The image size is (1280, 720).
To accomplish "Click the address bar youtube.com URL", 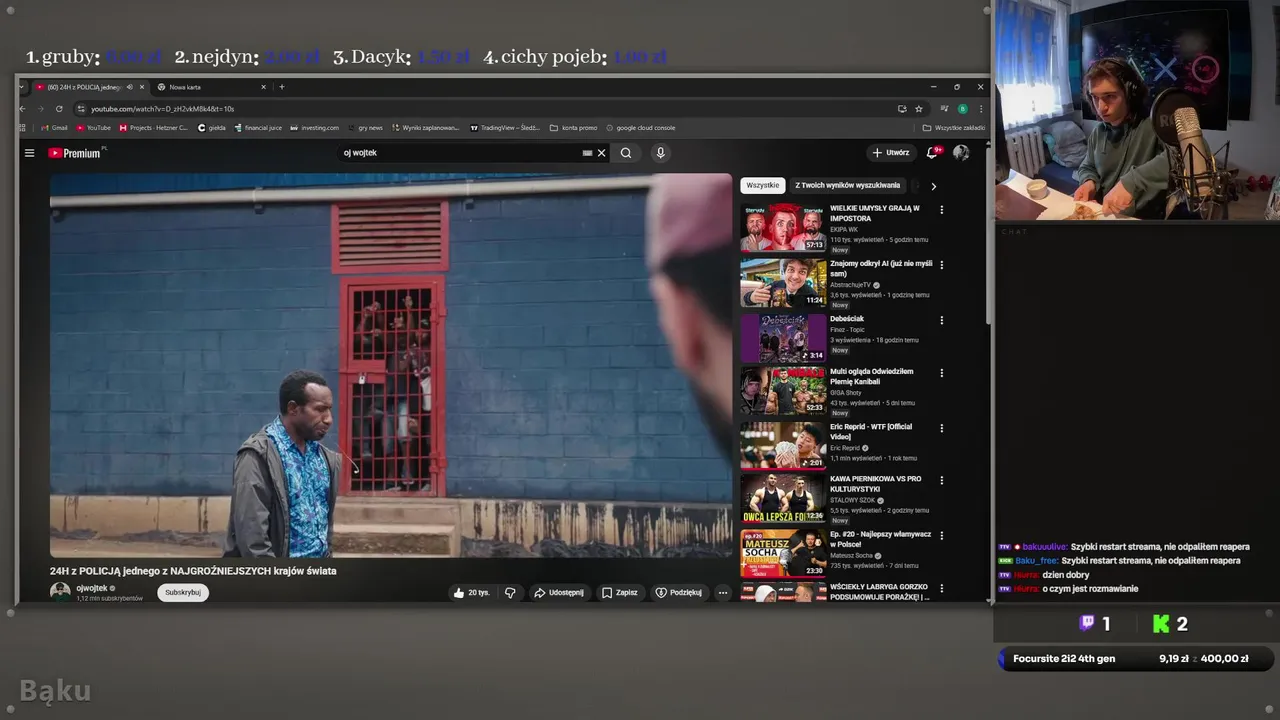I will click(x=162, y=109).
